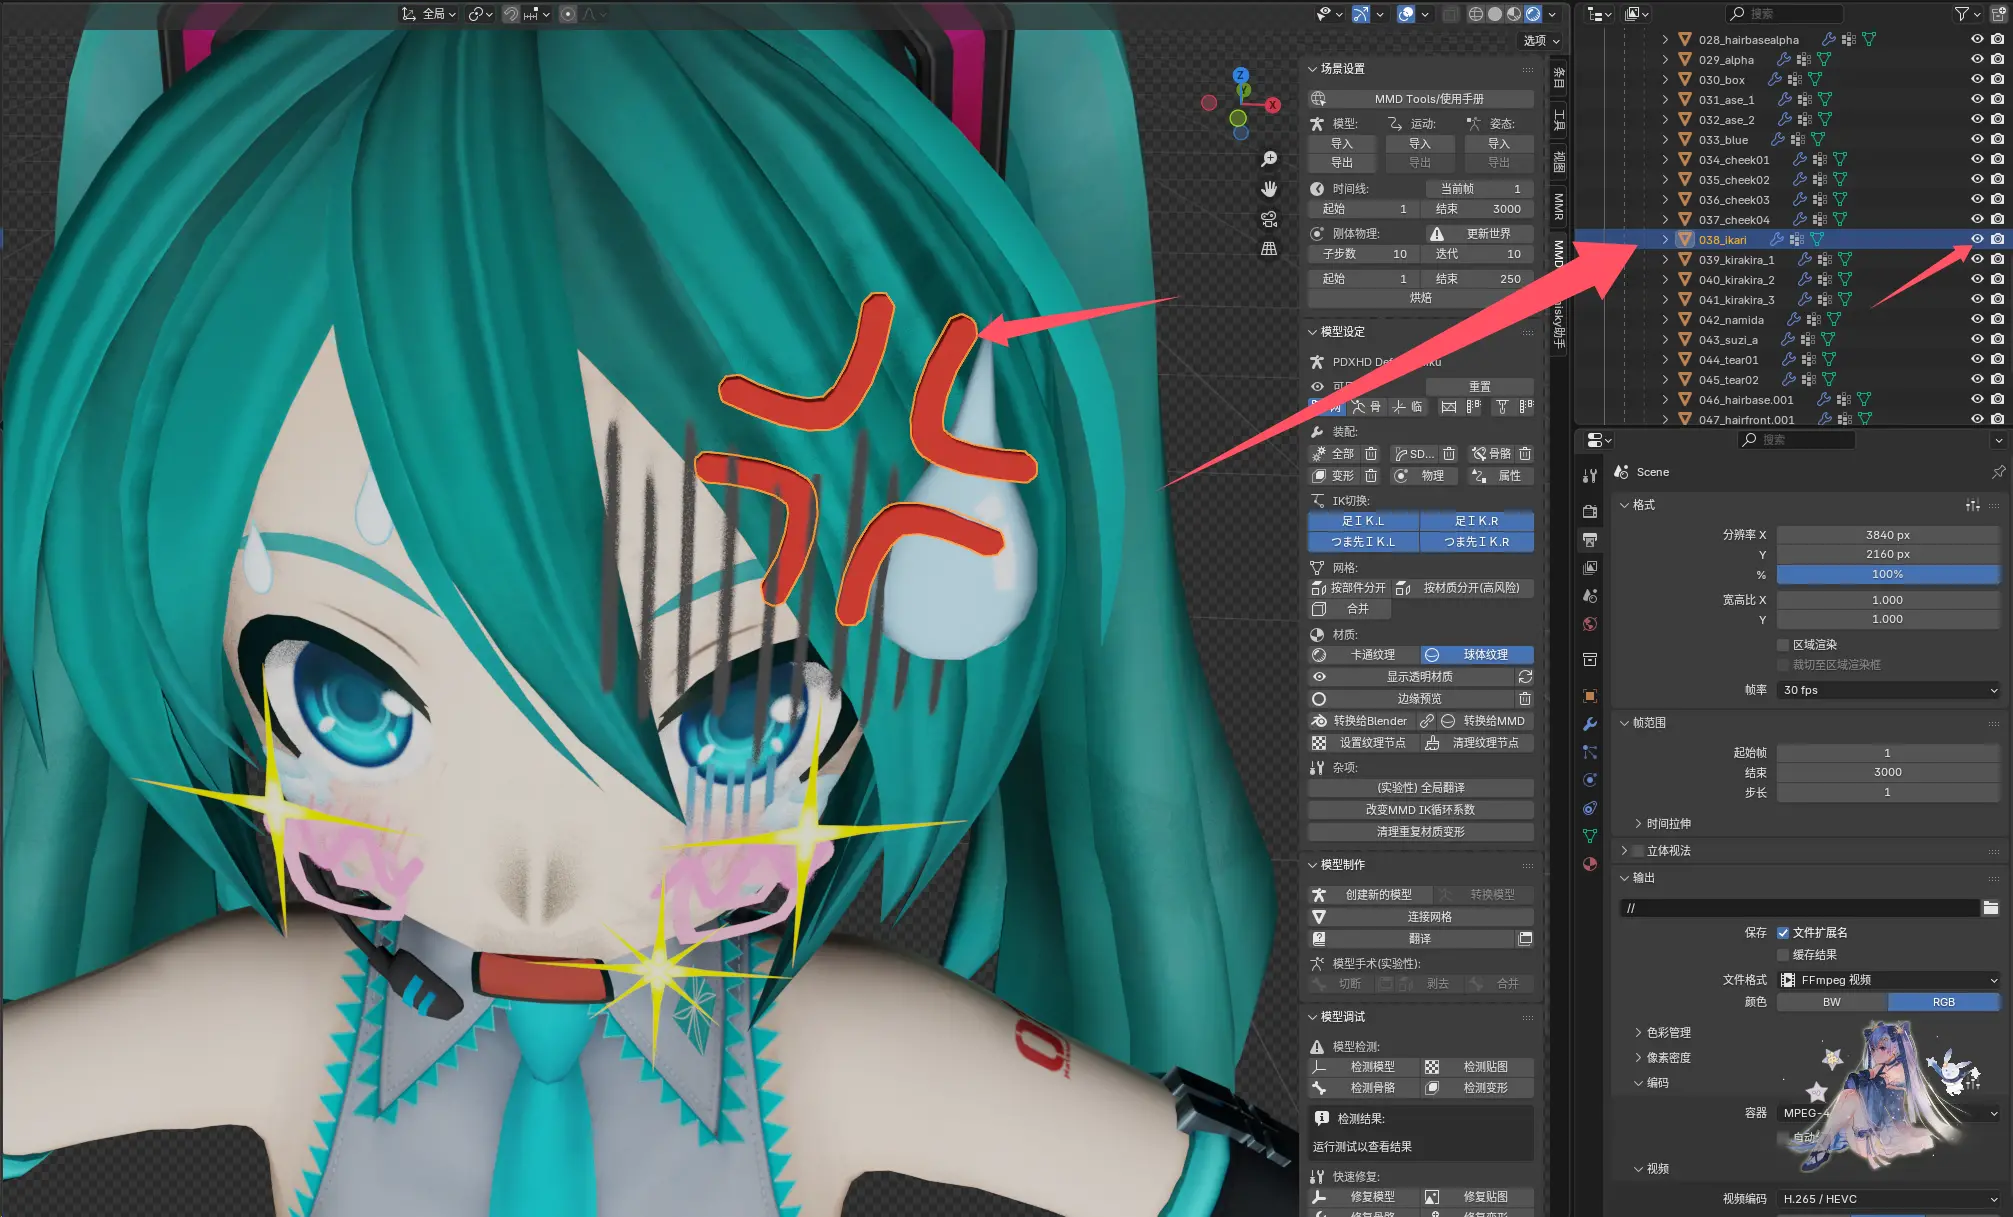Select rendered viewport shading mode
Image resolution: width=2013 pixels, height=1217 pixels.
pyautogui.click(x=1533, y=14)
